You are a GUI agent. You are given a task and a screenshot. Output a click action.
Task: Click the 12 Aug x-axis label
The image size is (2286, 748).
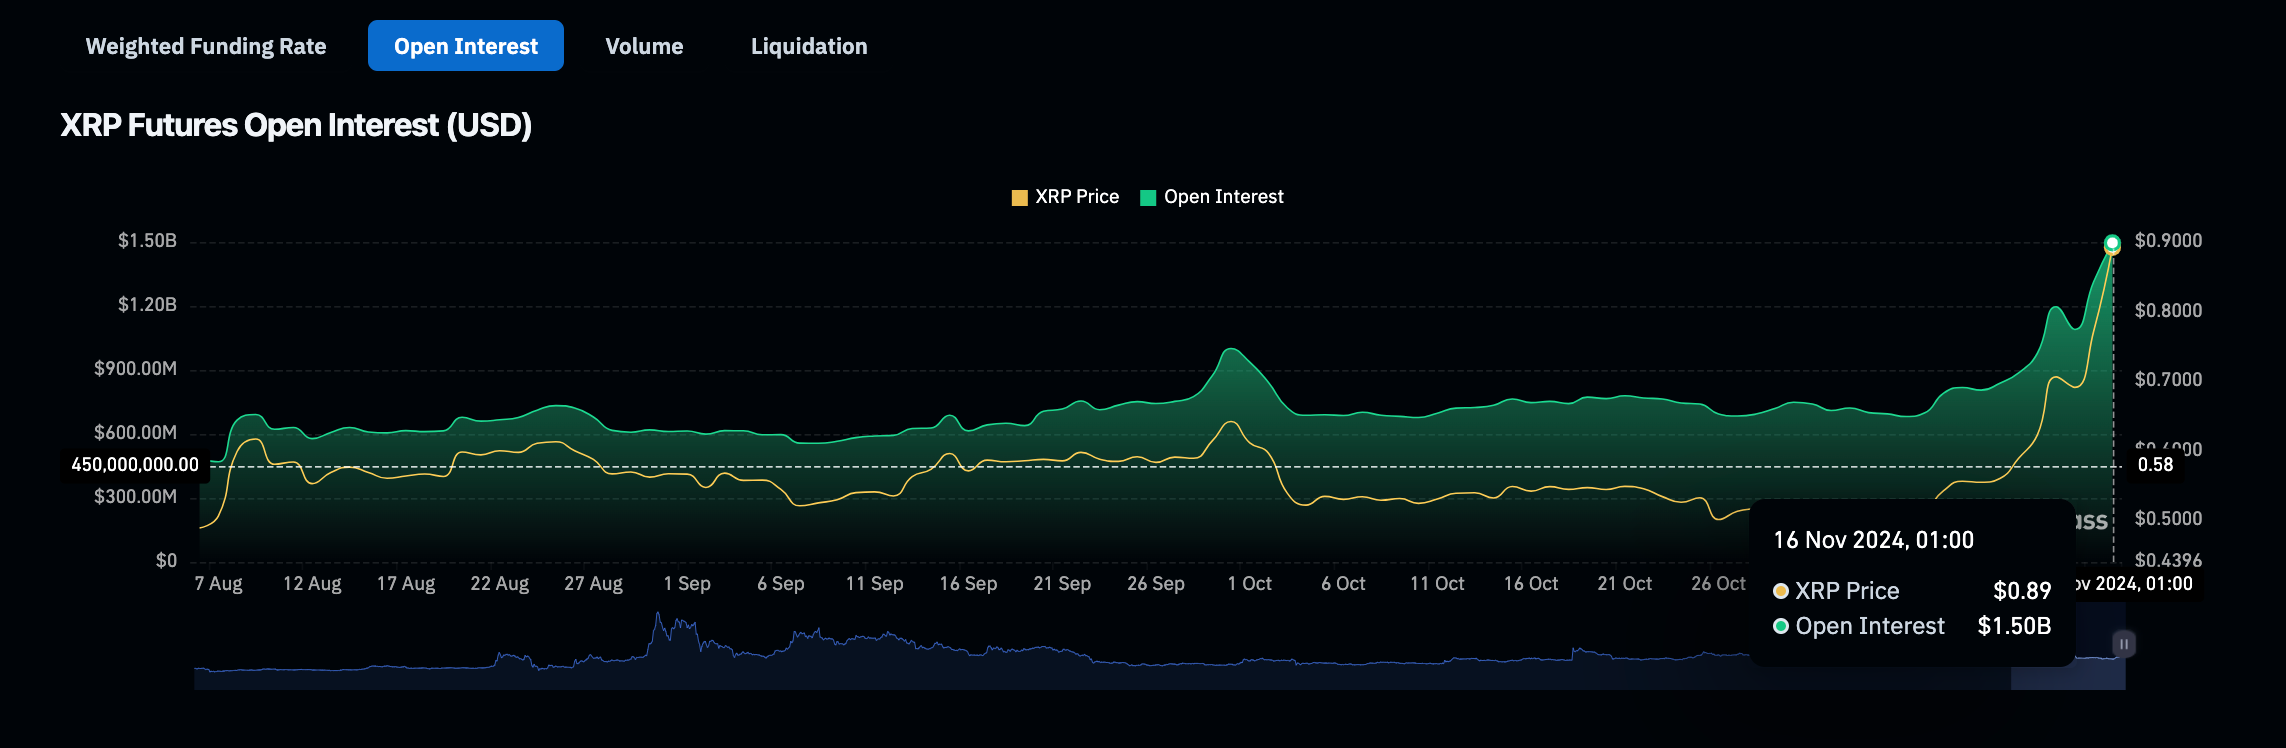pos(312,584)
